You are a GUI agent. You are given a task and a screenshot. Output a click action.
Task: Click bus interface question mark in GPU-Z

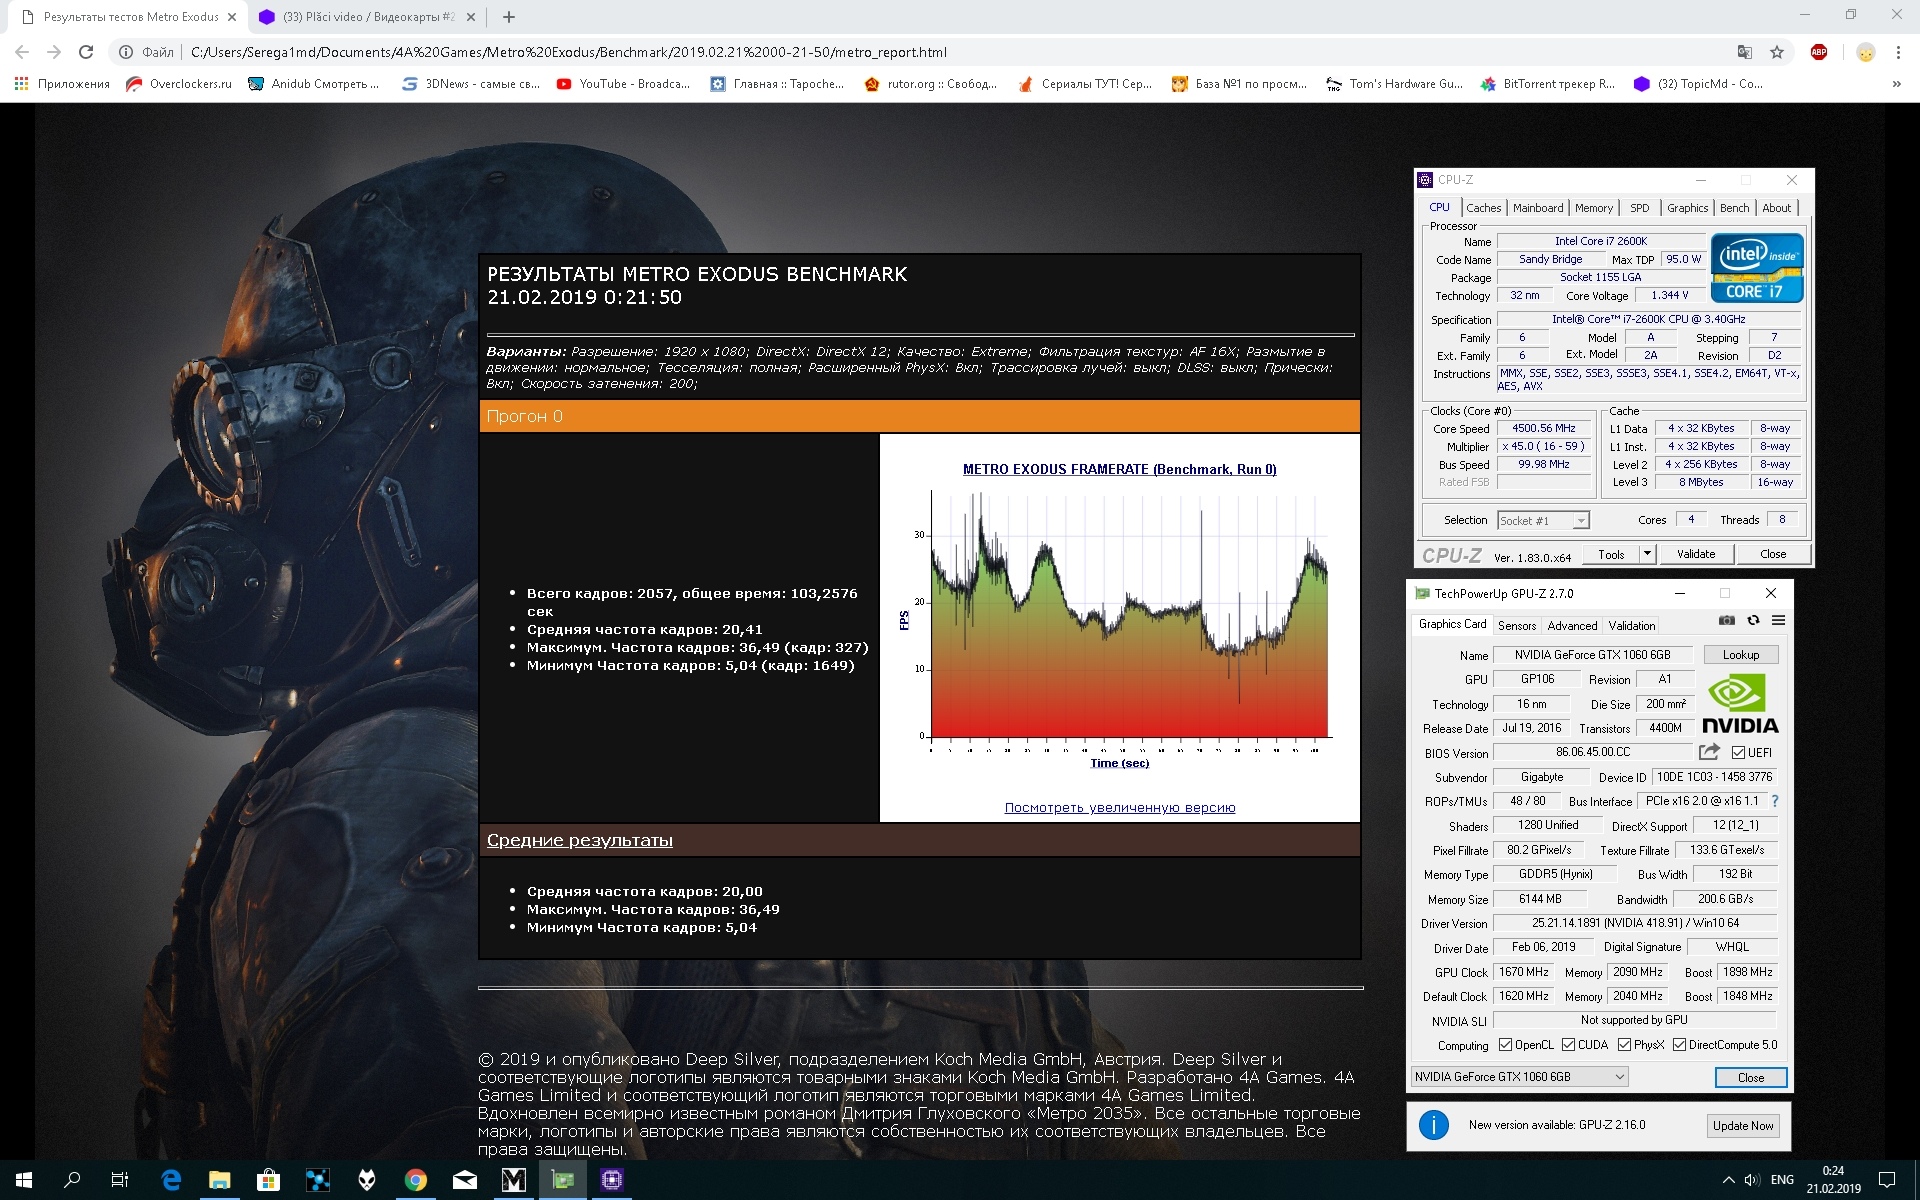pos(1775,801)
